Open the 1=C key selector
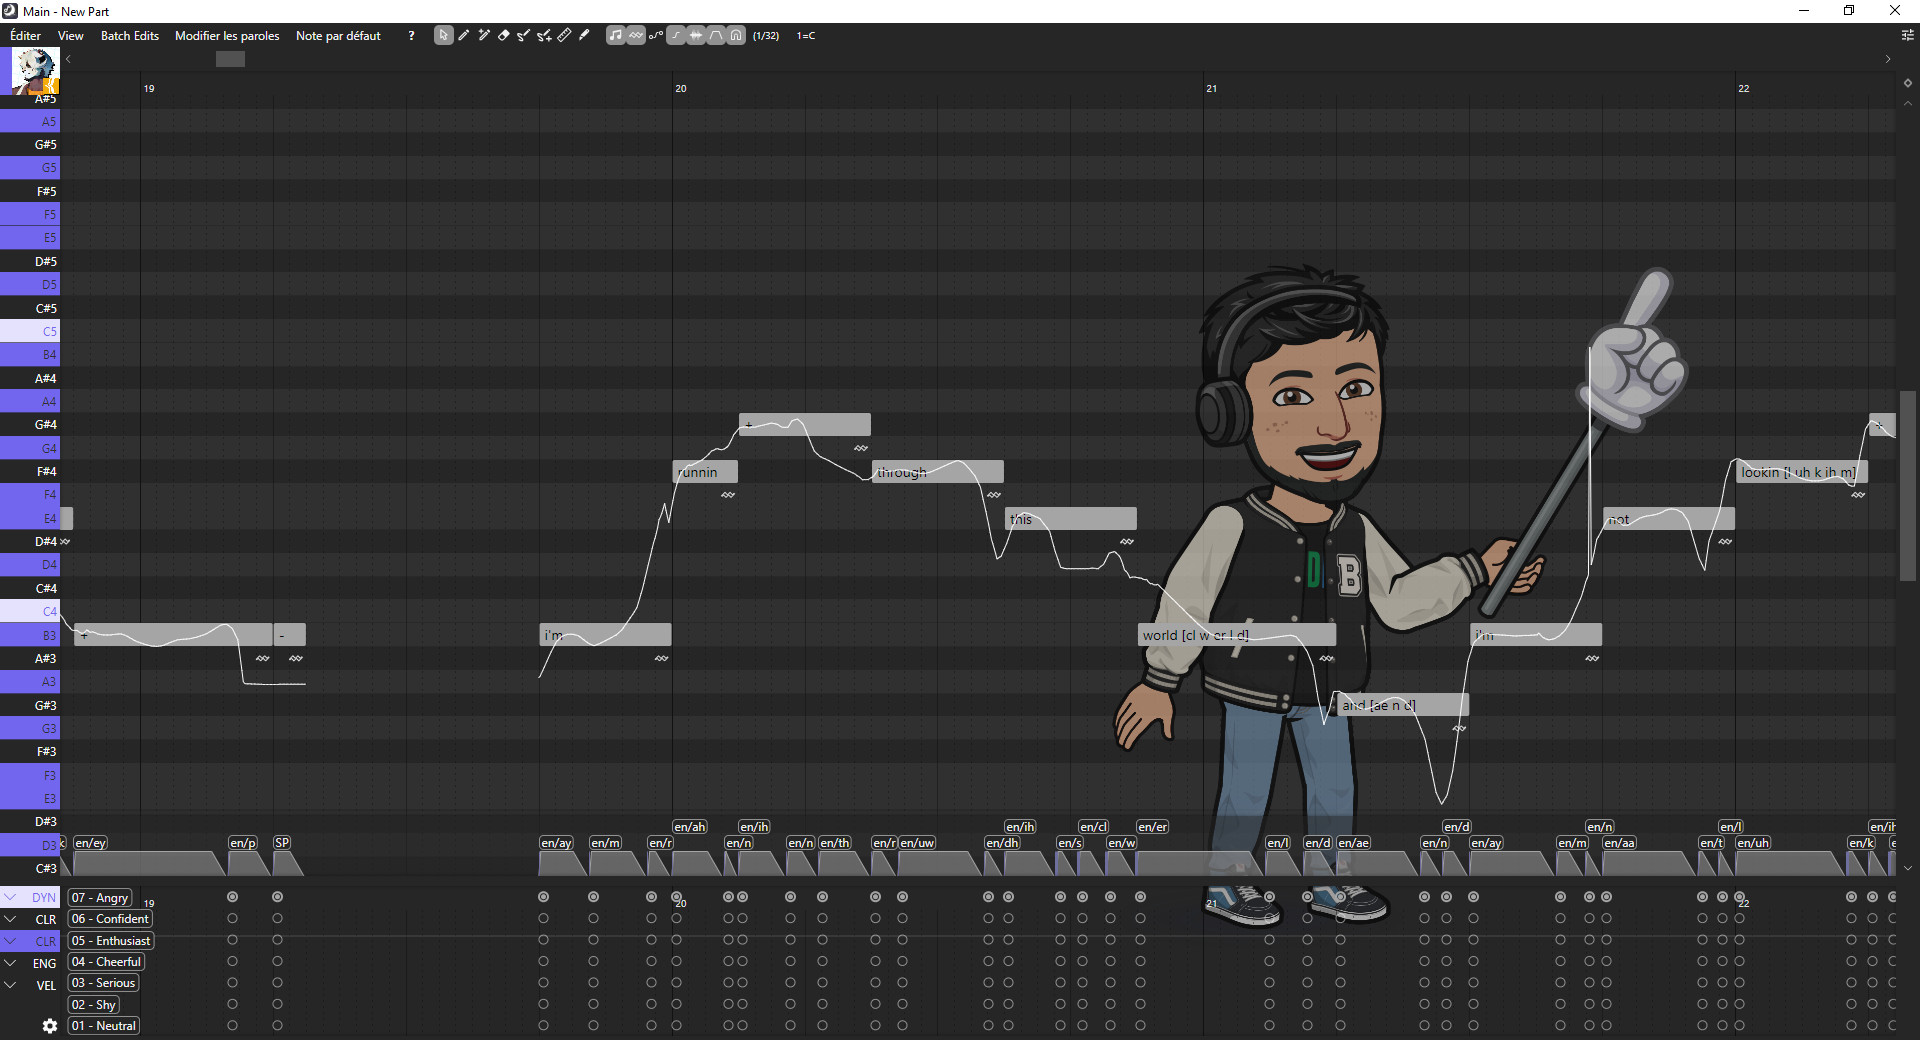The height and width of the screenshot is (1040, 1920). pyautogui.click(x=806, y=36)
